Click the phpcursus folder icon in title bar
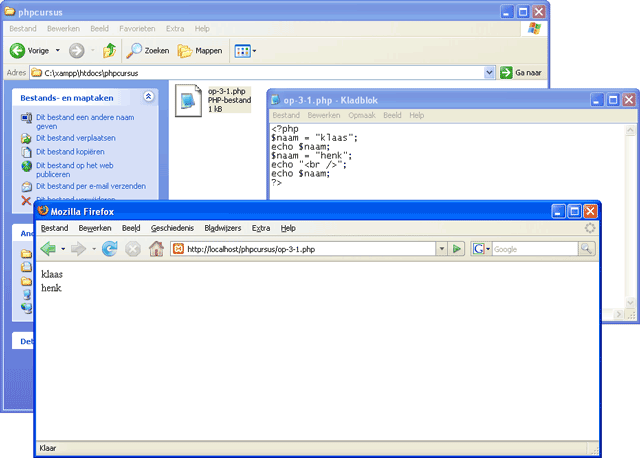Screen dimensions: 640x458 point(10,11)
